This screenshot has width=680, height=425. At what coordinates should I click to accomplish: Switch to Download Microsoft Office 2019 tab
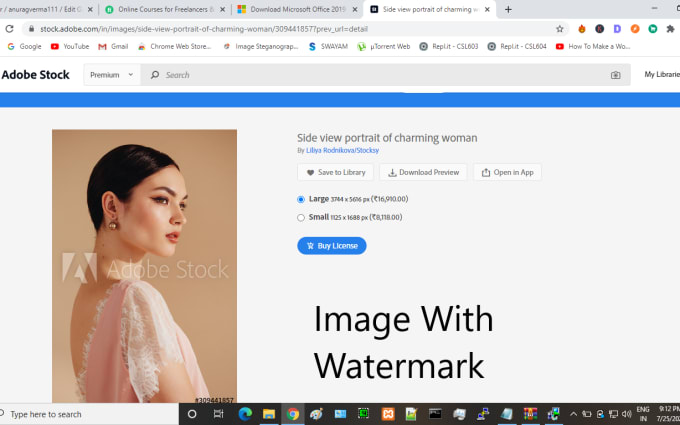pyautogui.click(x=298, y=10)
